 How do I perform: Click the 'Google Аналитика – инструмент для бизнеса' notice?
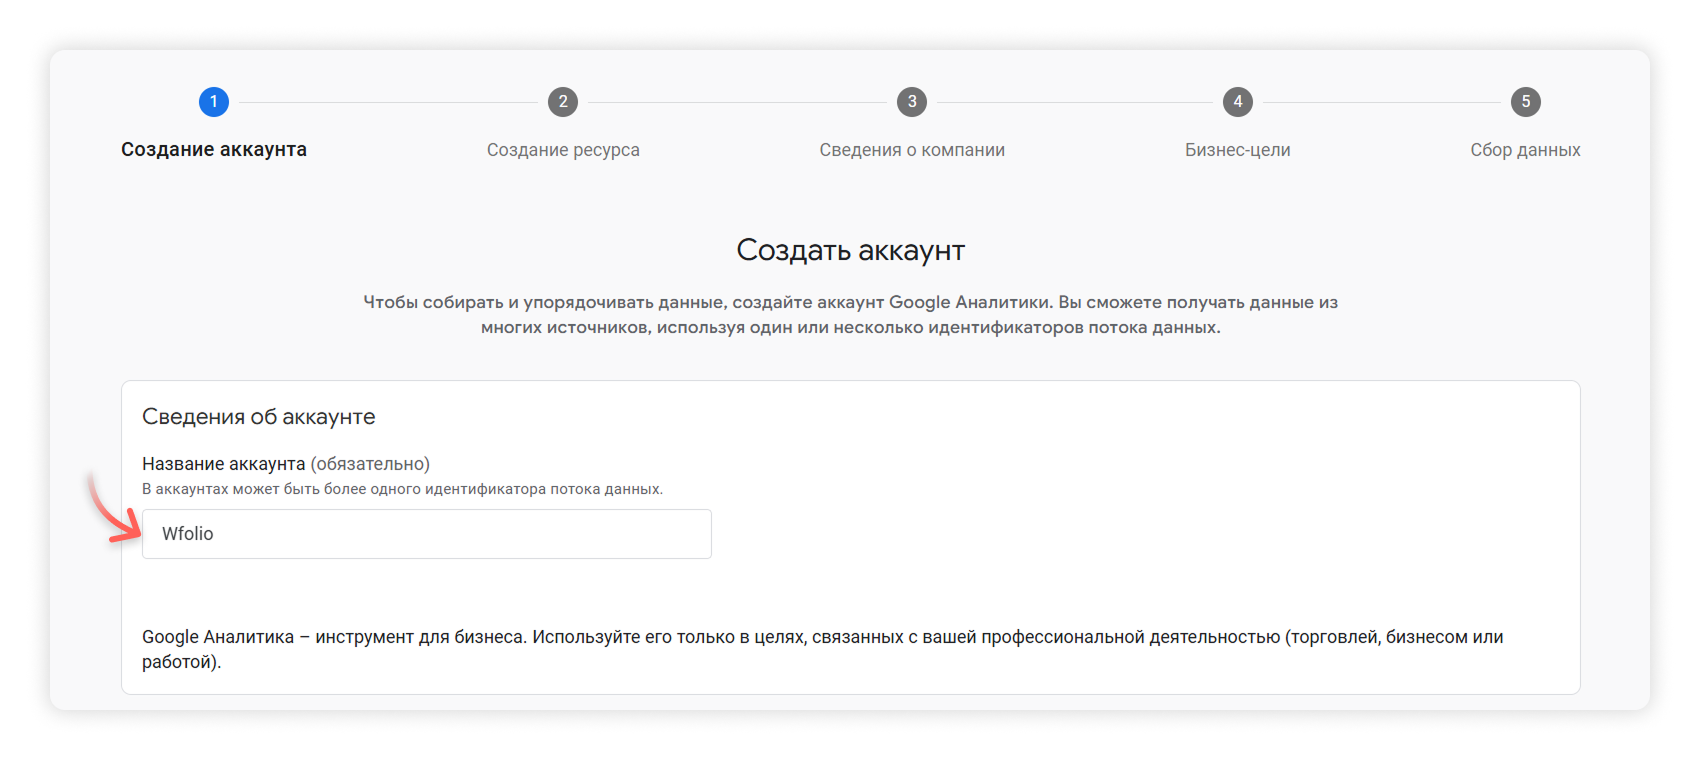(x=822, y=649)
